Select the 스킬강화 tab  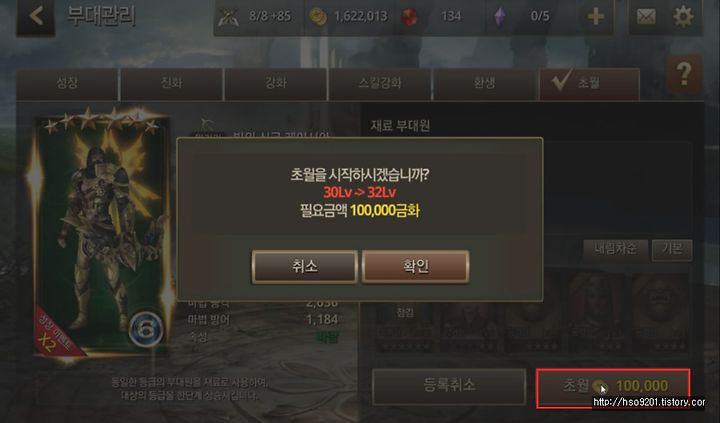click(x=380, y=84)
